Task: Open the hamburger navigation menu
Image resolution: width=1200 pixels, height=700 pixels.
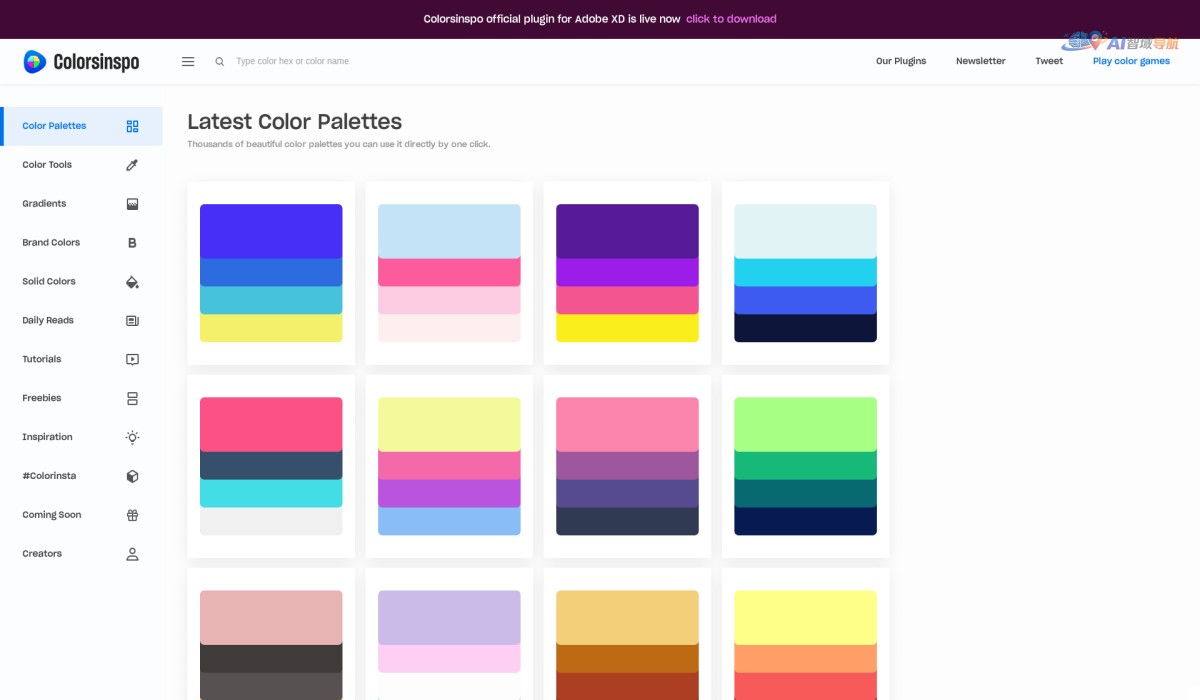Action: [x=188, y=61]
